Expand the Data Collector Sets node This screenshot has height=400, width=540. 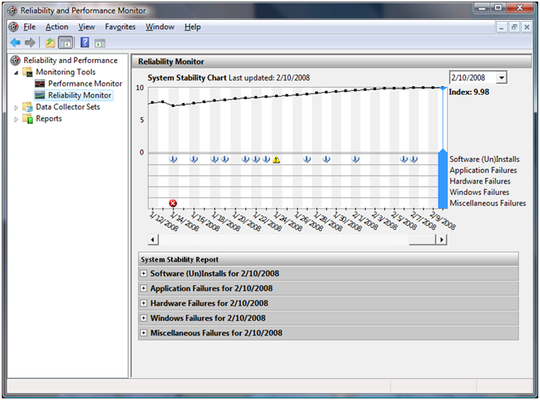[16, 107]
